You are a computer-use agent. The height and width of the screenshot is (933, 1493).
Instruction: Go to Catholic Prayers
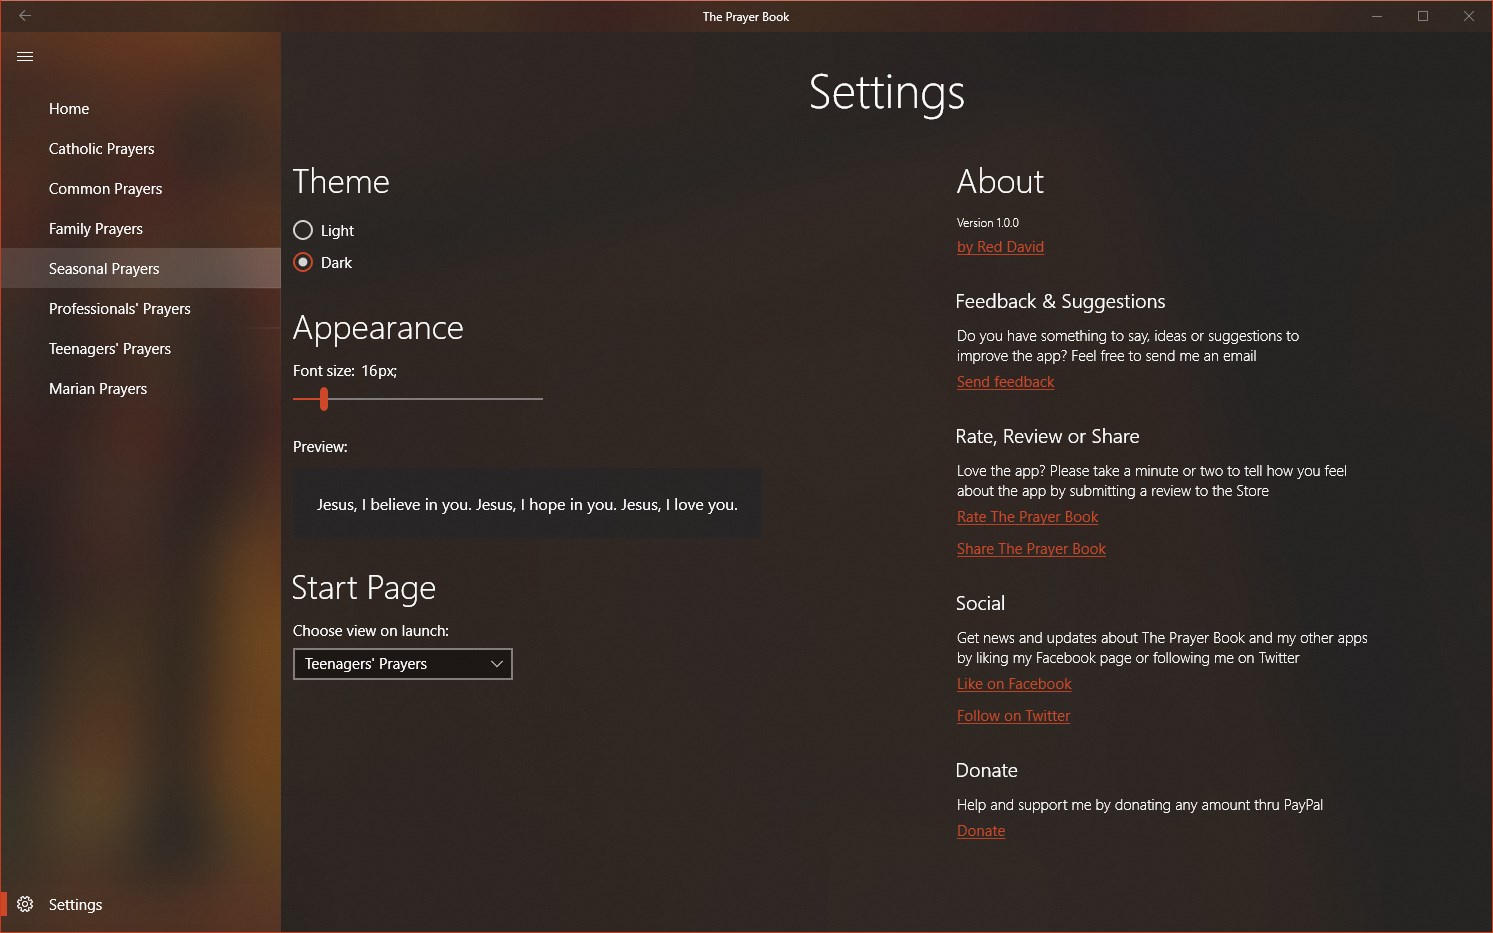[x=140, y=148]
